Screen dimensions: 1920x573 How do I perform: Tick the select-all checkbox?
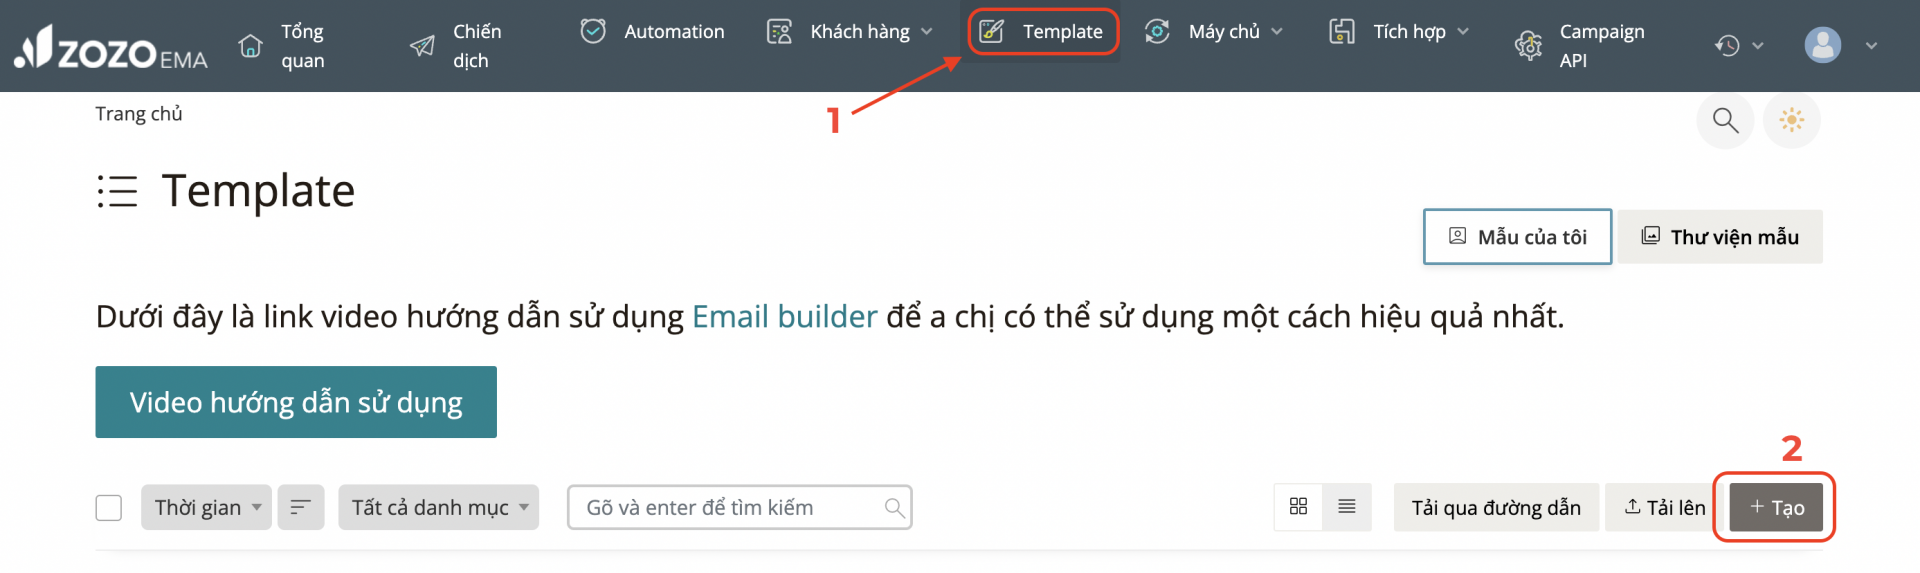(x=109, y=508)
